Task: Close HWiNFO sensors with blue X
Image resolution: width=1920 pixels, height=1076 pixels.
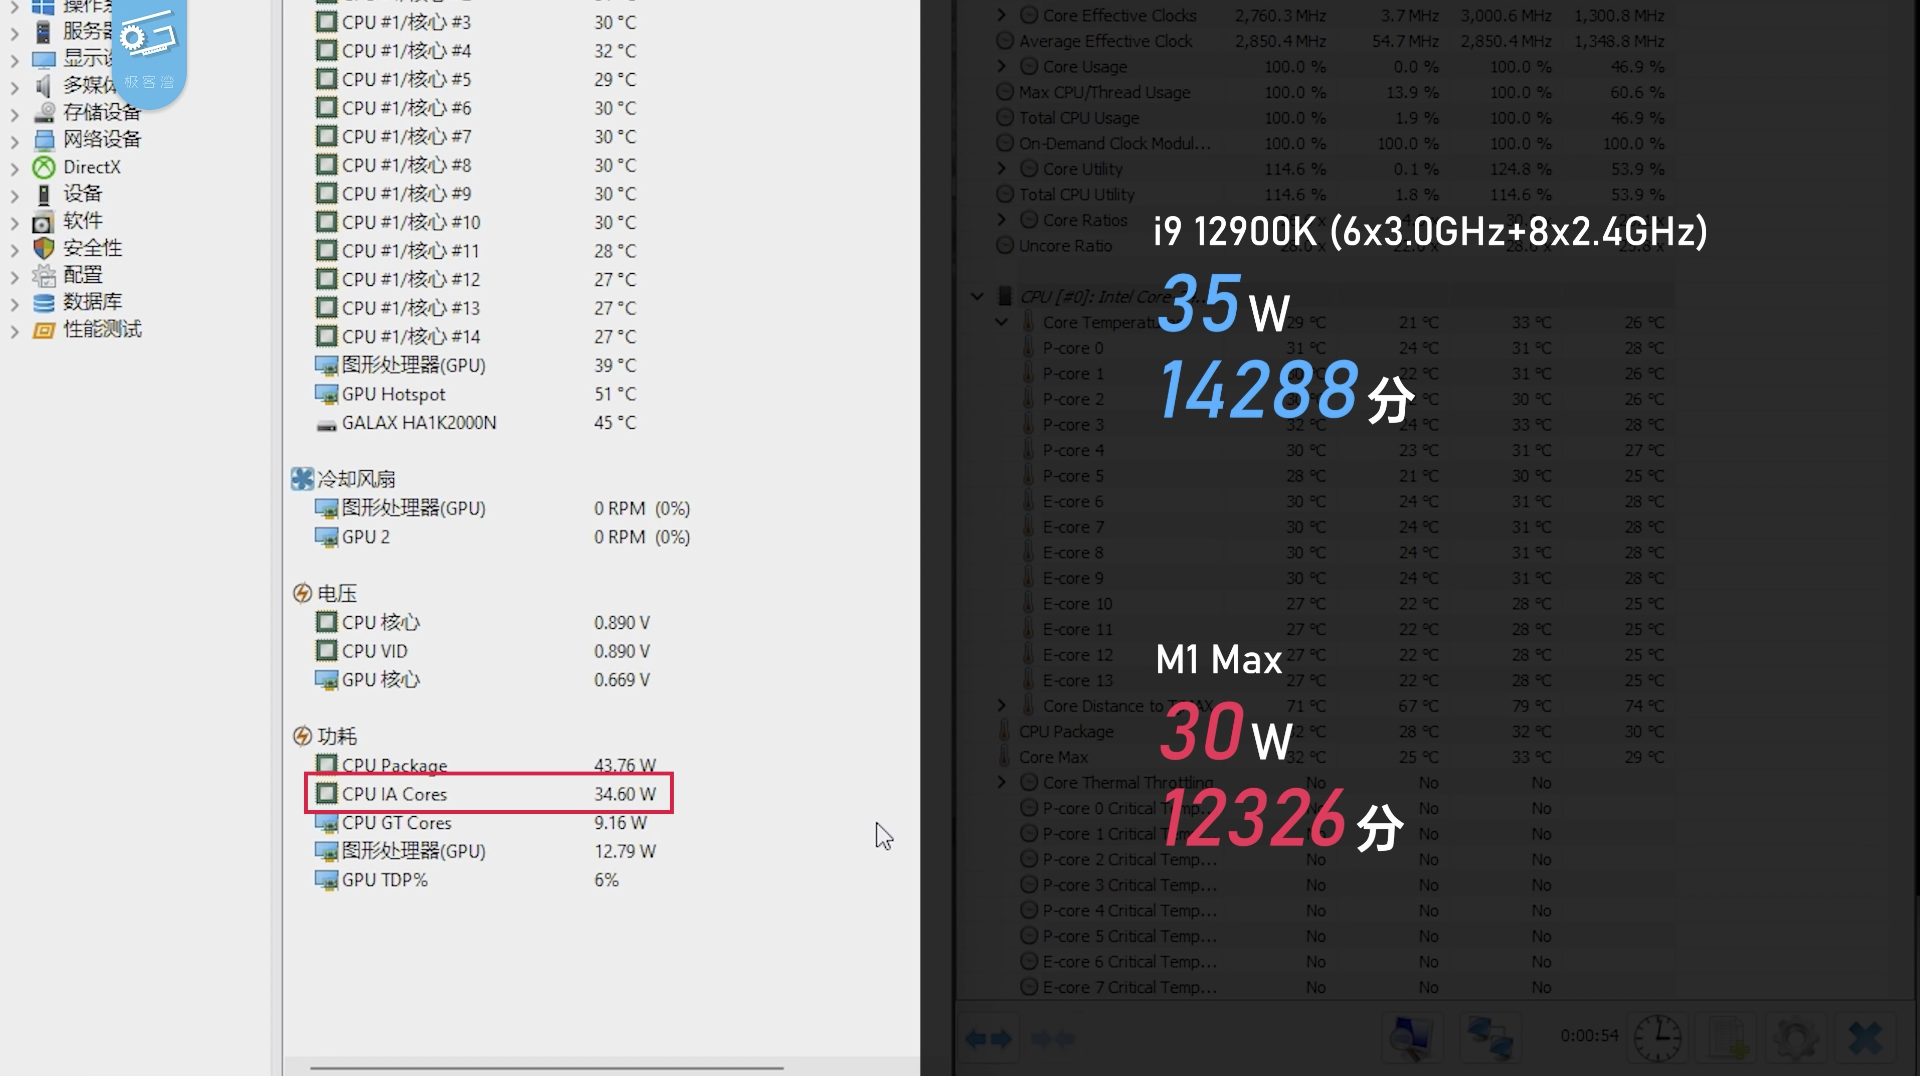Action: 1865,1038
